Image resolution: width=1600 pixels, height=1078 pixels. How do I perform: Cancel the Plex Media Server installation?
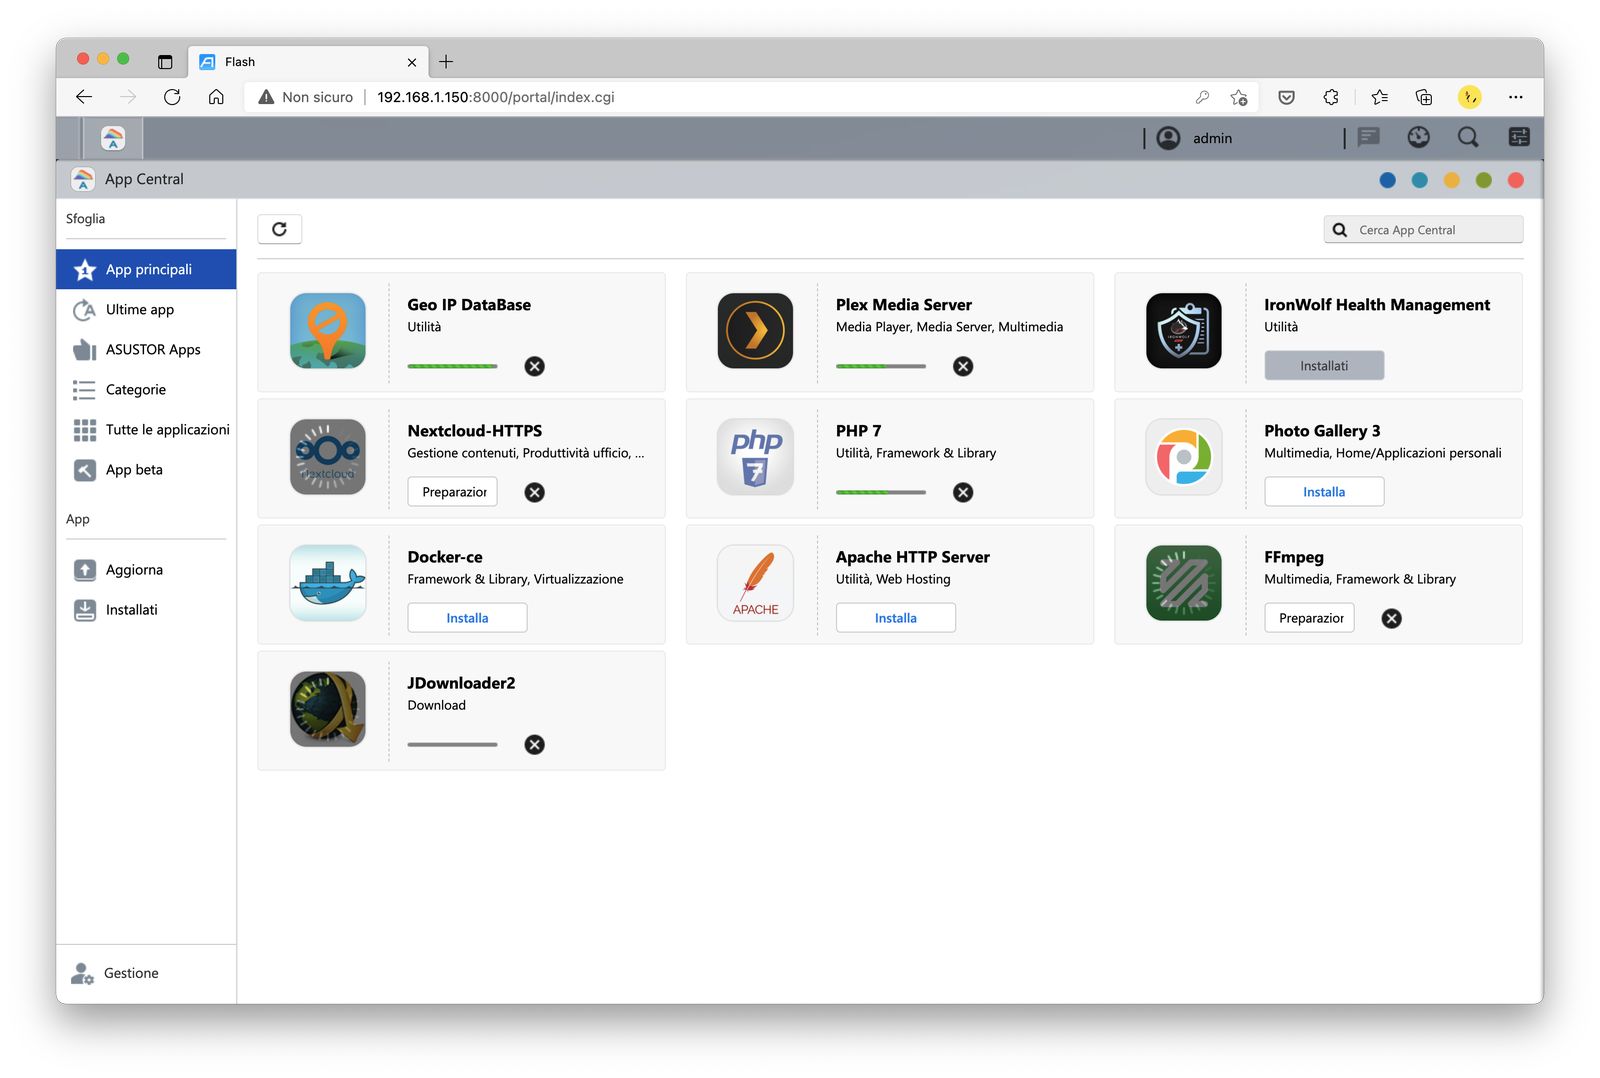click(x=963, y=366)
